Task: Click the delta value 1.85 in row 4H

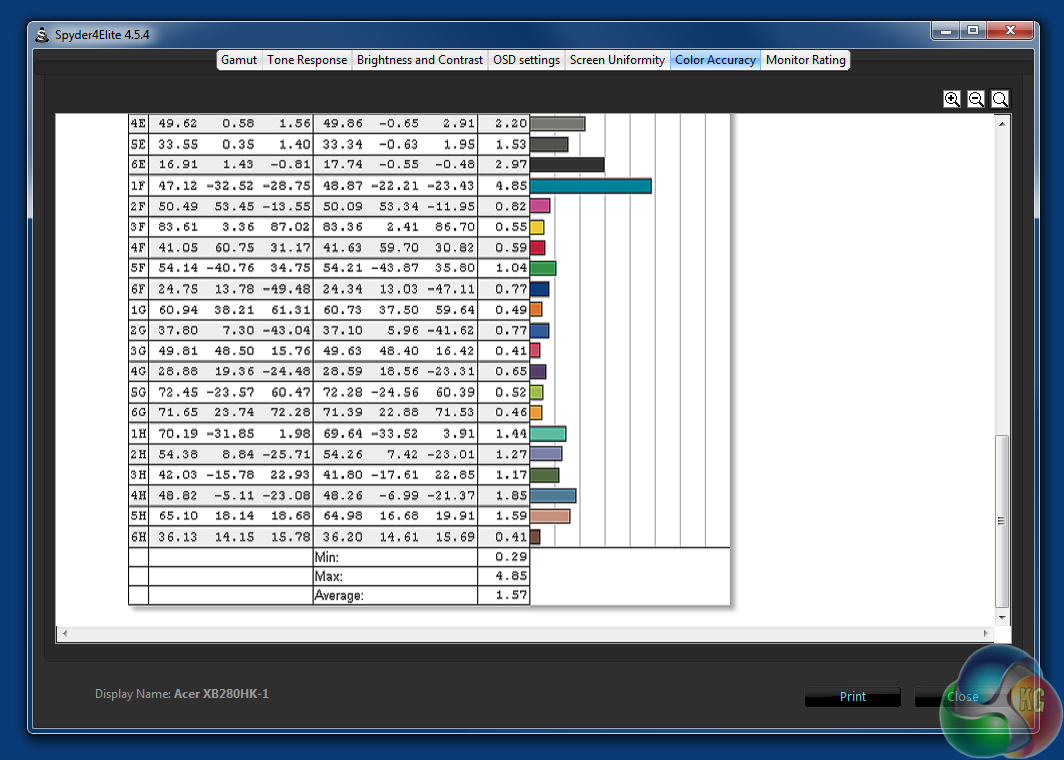Action: pos(510,495)
